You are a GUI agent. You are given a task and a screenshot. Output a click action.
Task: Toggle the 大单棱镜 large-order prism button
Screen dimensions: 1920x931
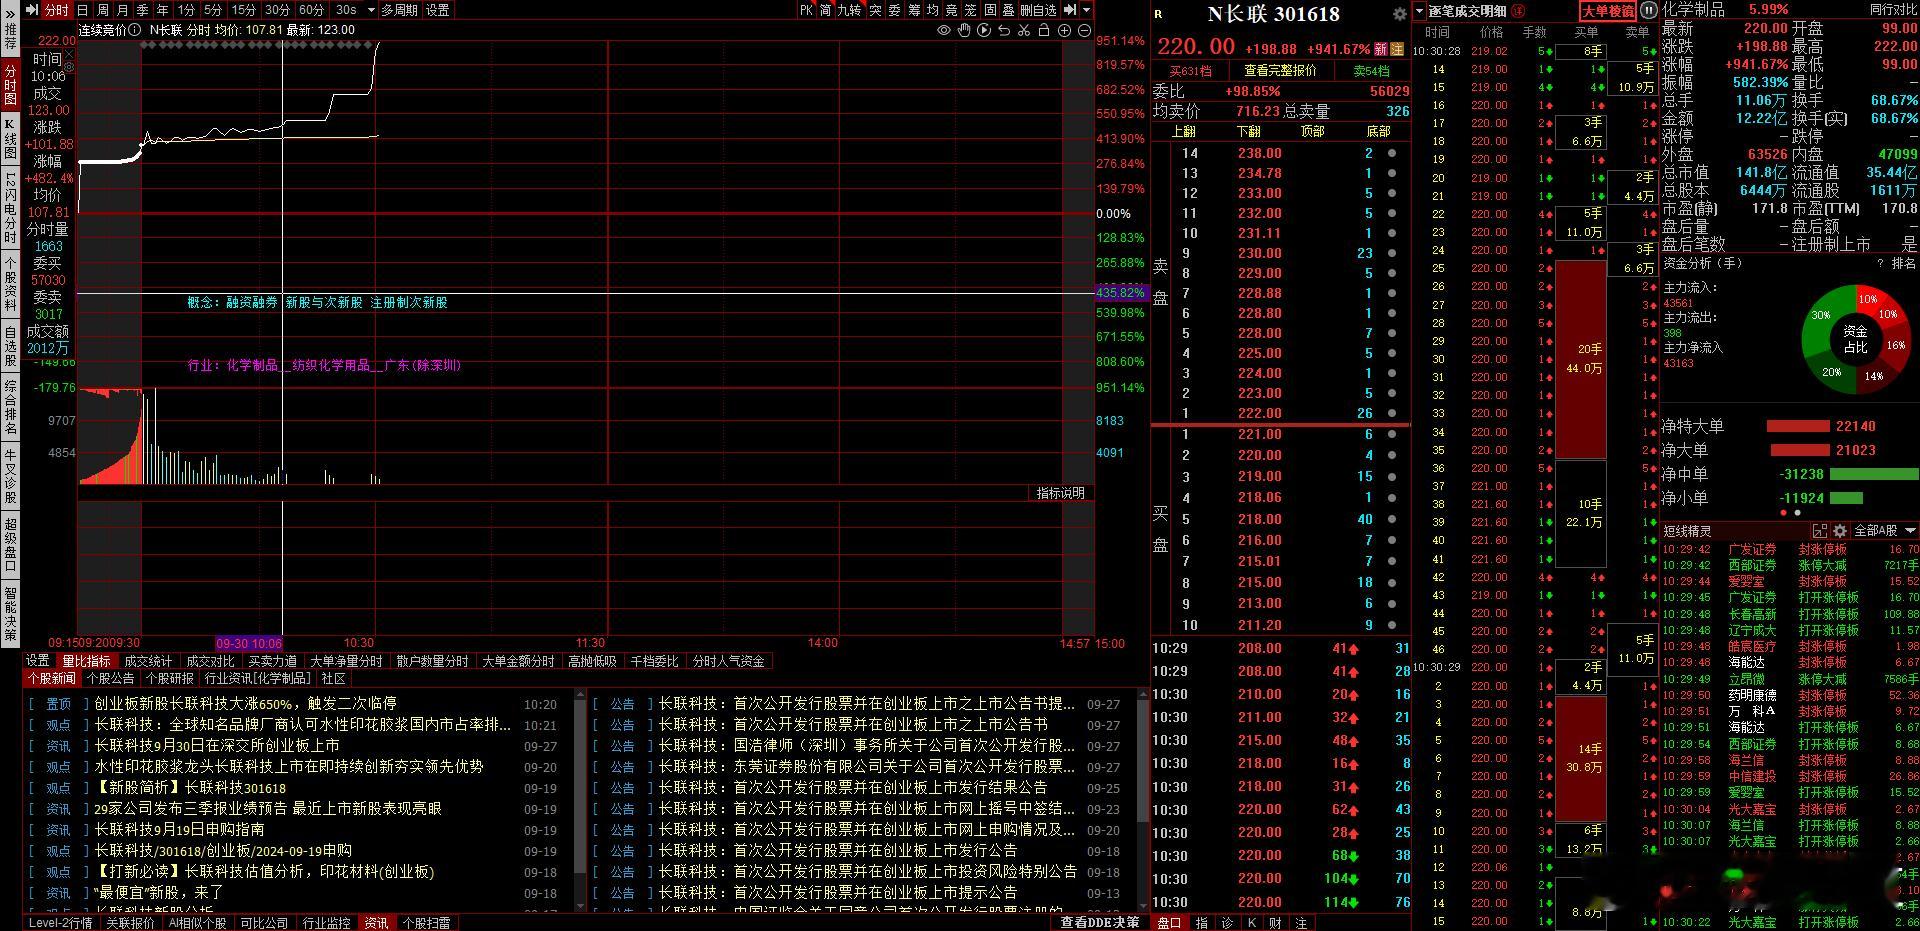(x=1608, y=11)
